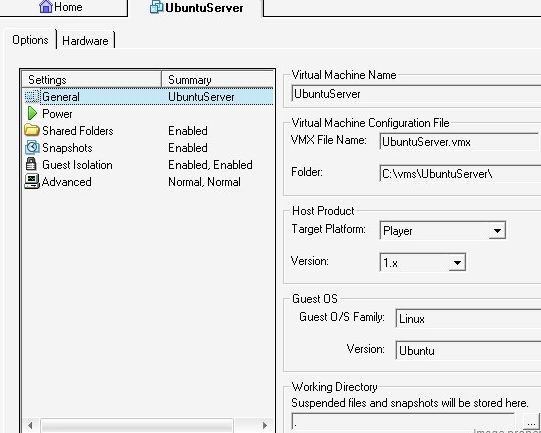The height and width of the screenshot is (433, 541).
Task: Open the Host Product Version dropdown
Action: [457, 263]
